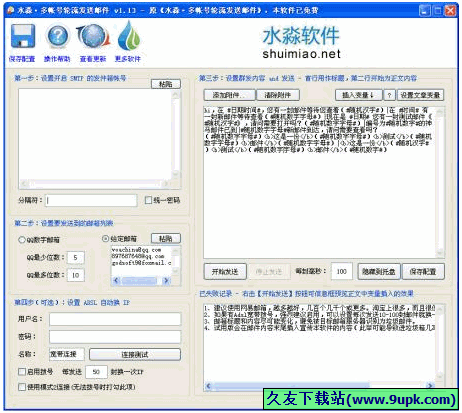Click the mail content scrollbar up arrow

tap(440, 113)
